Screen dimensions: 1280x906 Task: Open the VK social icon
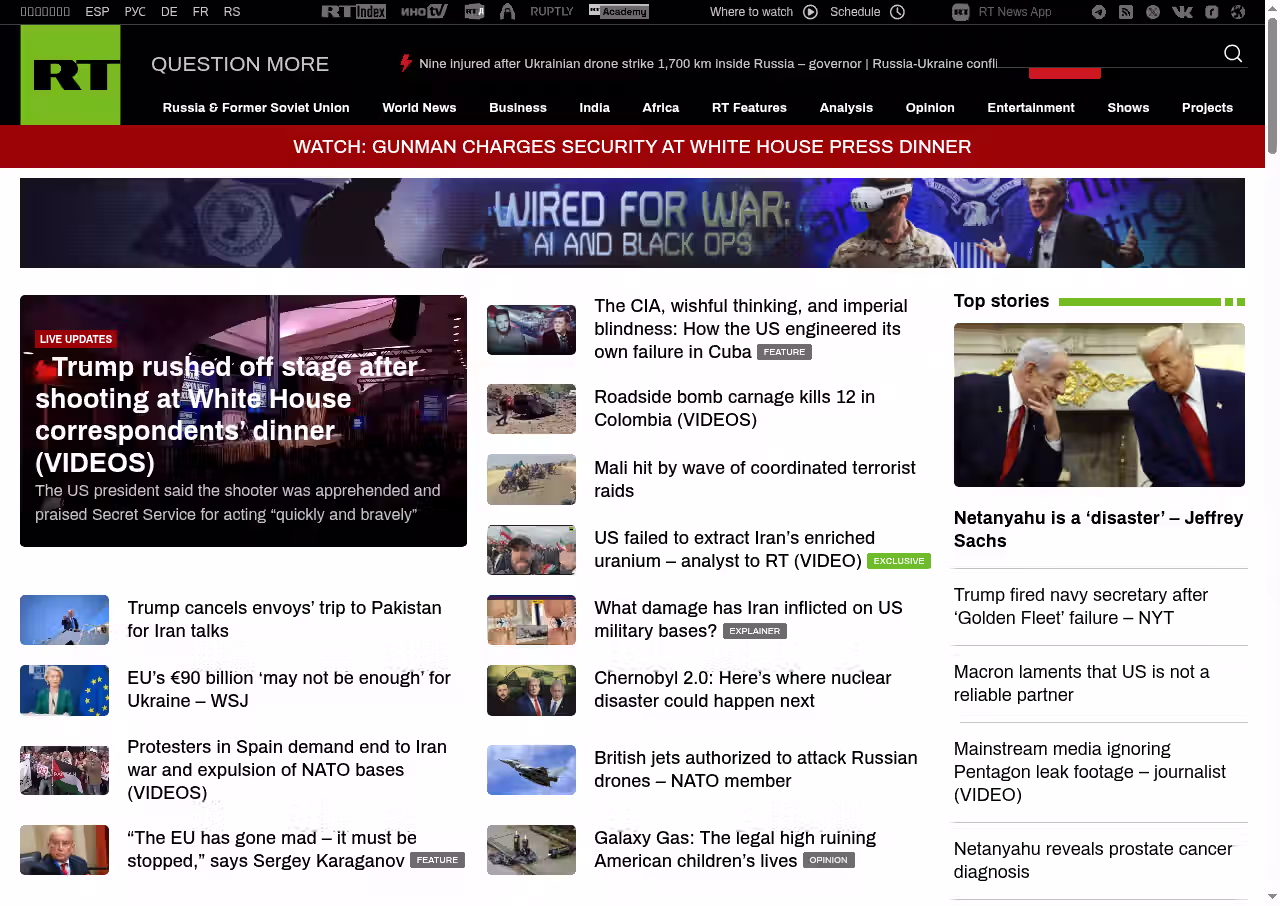(x=1182, y=12)
